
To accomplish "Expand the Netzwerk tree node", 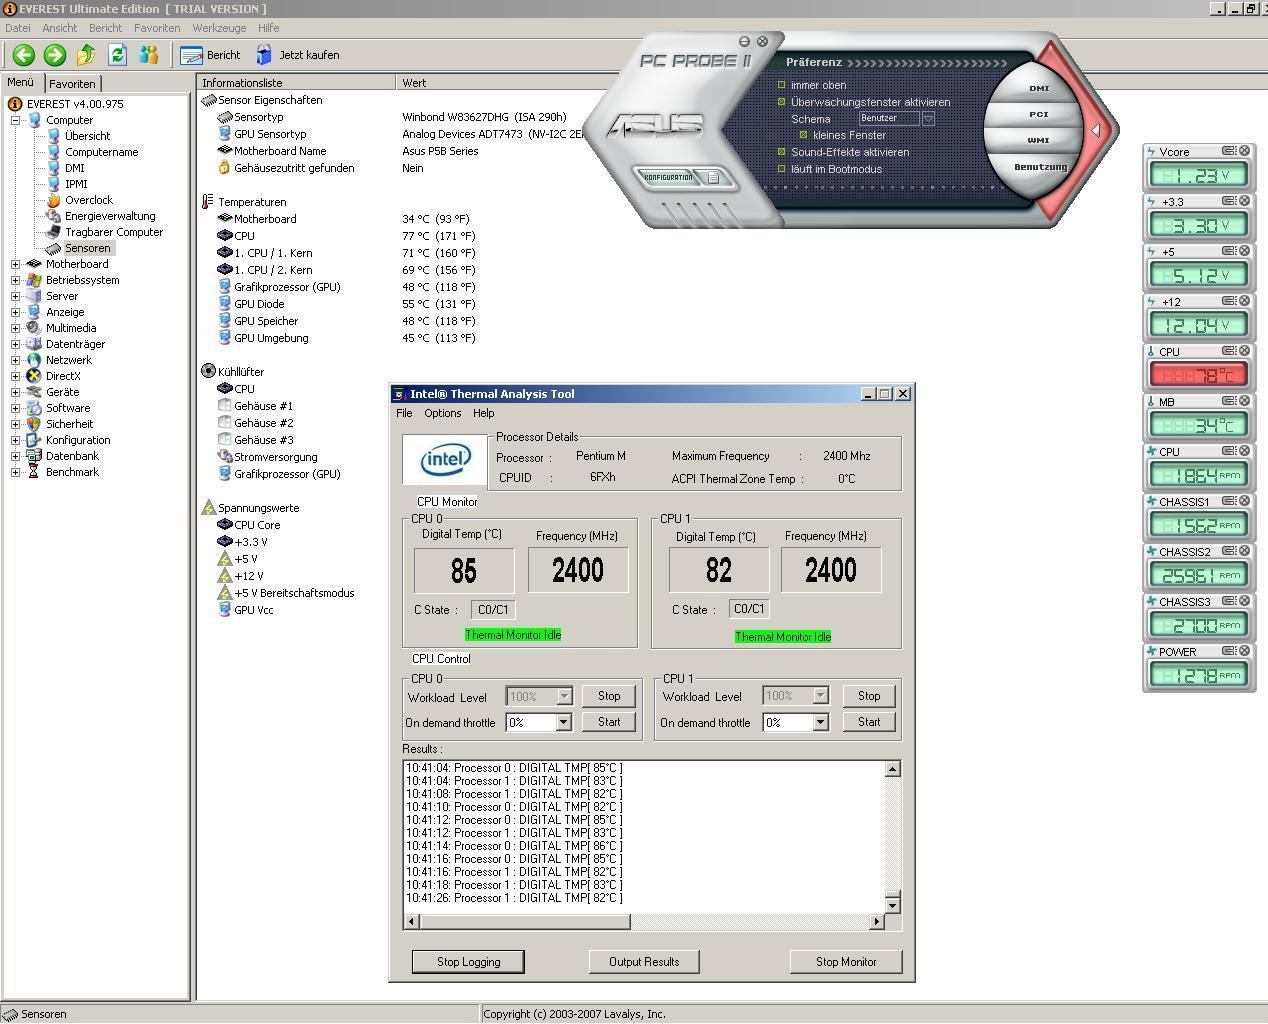I will 16,360.
